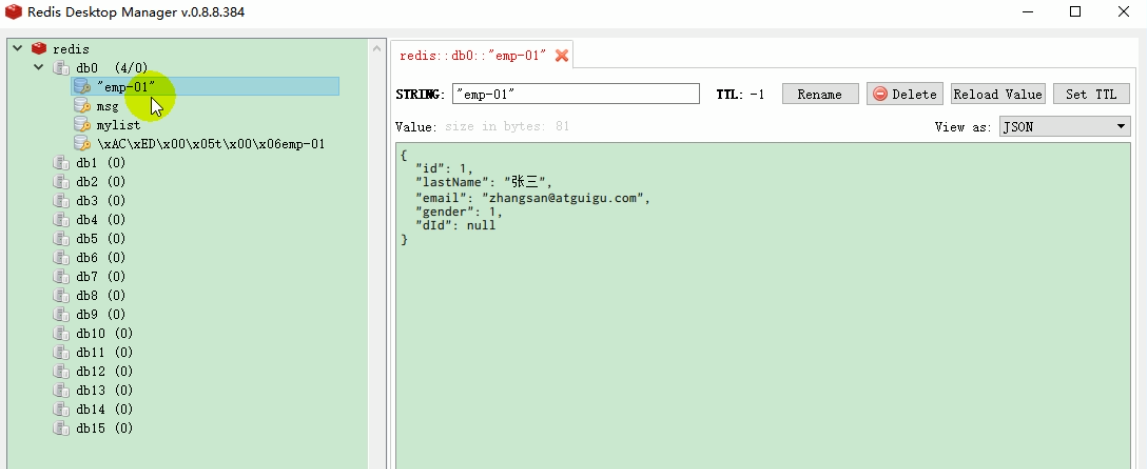Click the db0 database icon
Image resolution: width=1147 pixels, height=469 pixels.
61,68
